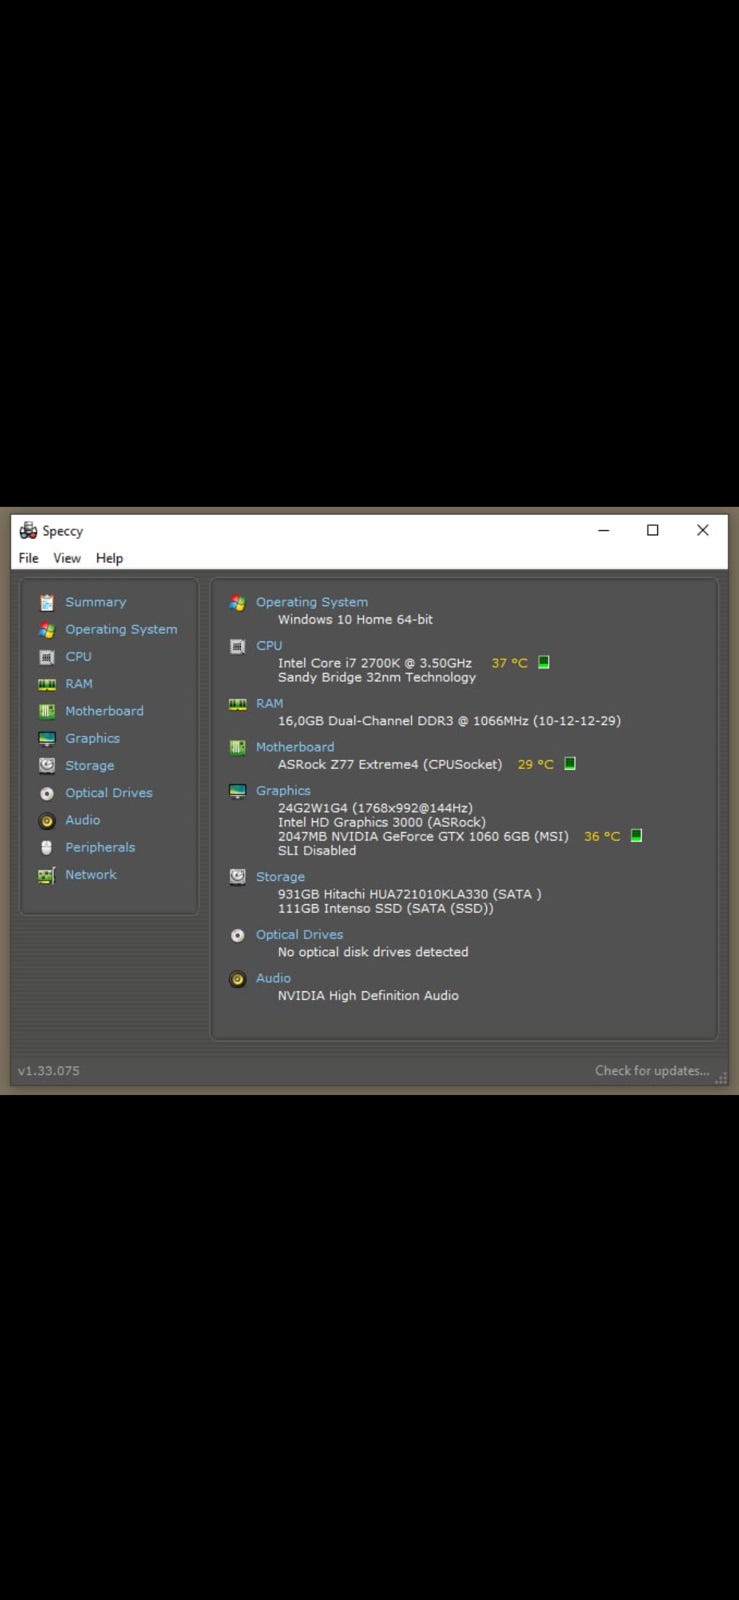
Task: Click the CPU chip icon in sidebar
Action: [x=46, y=657]
